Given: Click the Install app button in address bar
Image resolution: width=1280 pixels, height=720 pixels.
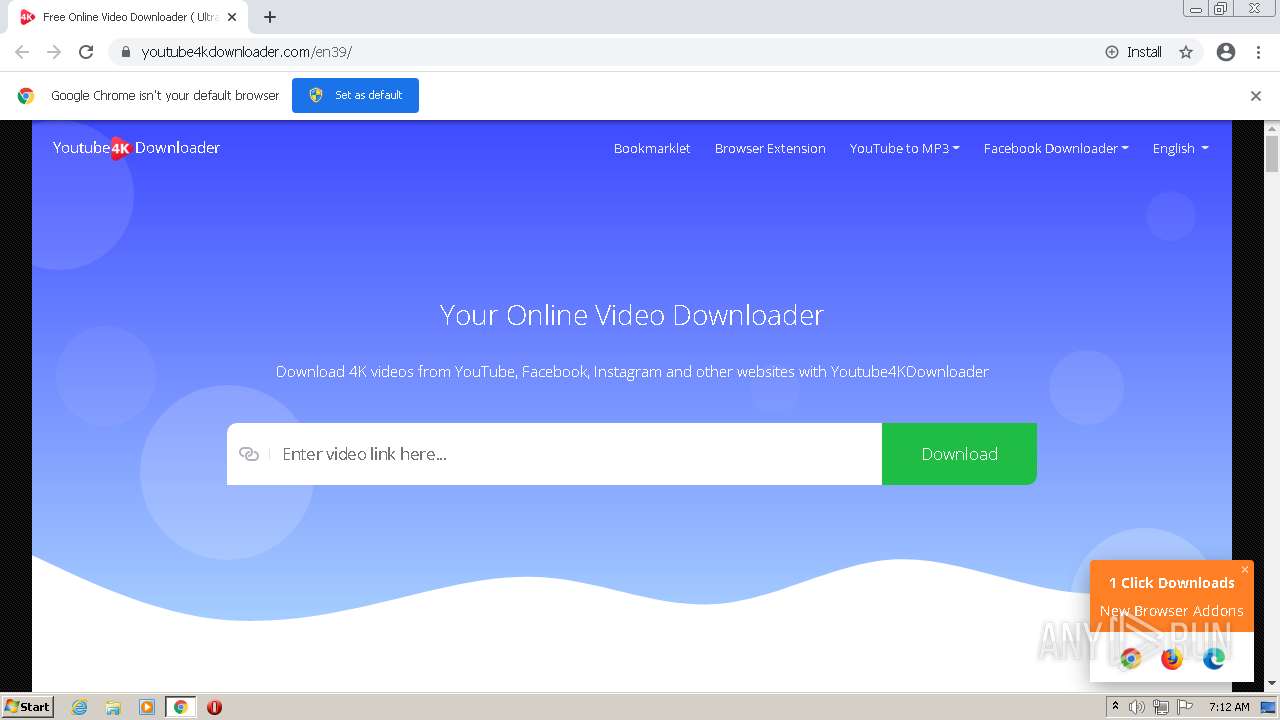Looking at the screenshot, I should pyautogui.click(x=1133, y=52).
